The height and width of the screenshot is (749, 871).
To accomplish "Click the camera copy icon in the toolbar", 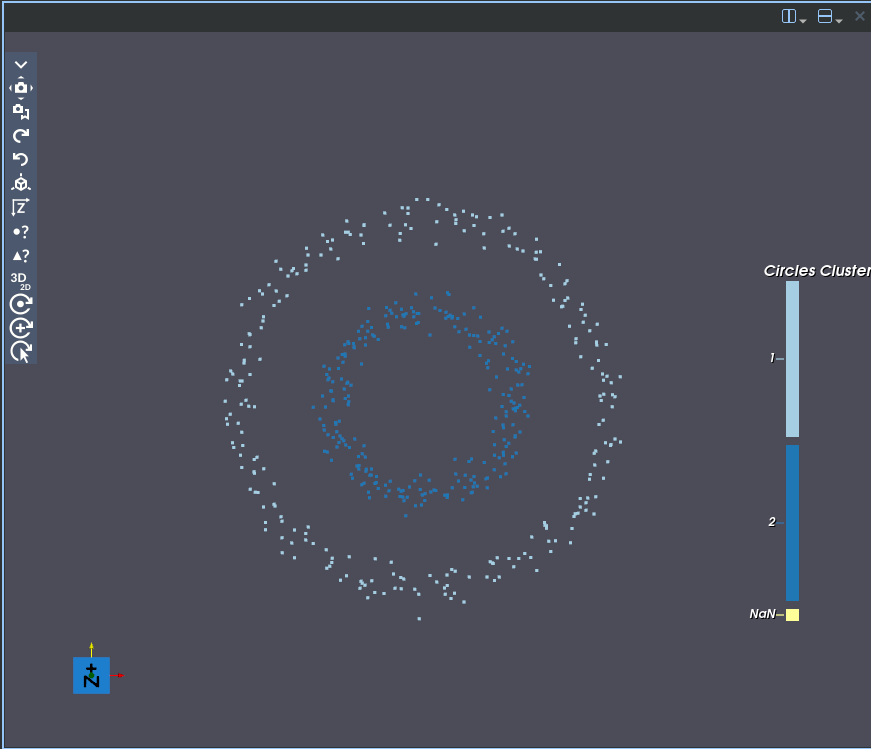I will pyautogui.click(x=21, y=111).
